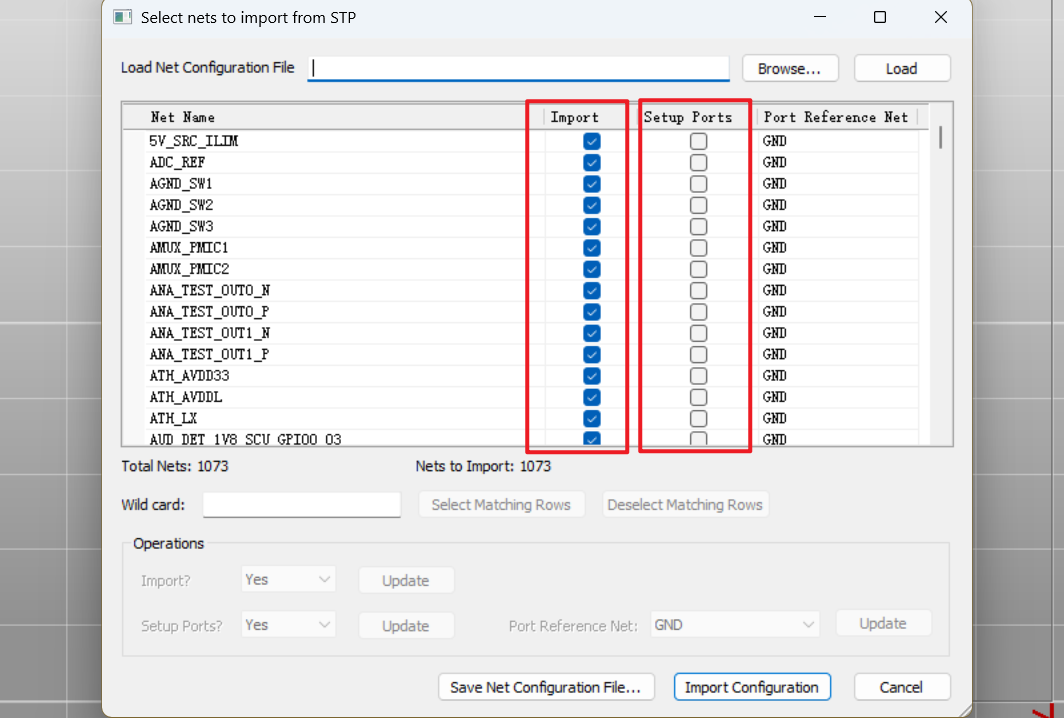Focus the Load Net Configuration File field
1064x718 pixels.
518,68
